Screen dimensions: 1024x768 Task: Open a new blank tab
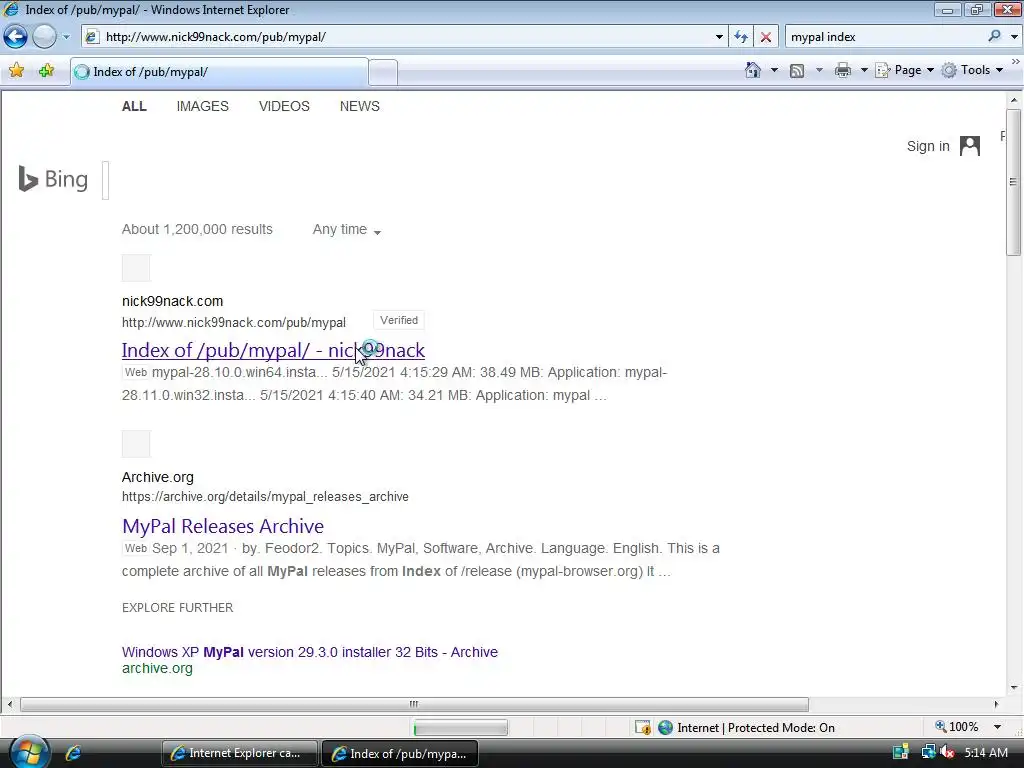383,72
